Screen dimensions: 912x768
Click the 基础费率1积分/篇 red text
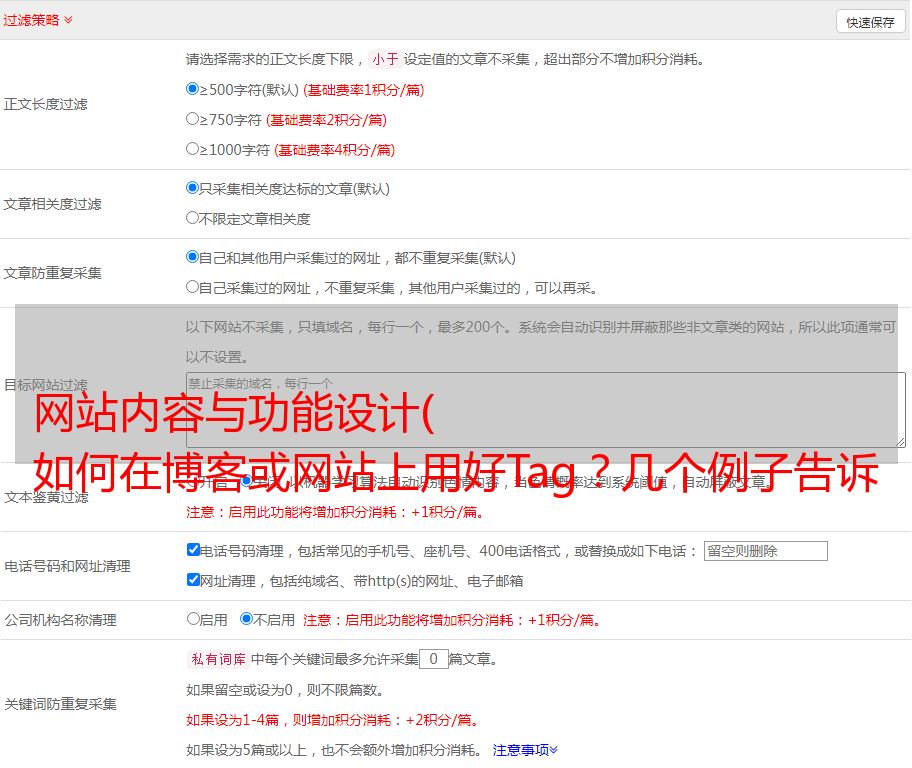tap(364, 90)
